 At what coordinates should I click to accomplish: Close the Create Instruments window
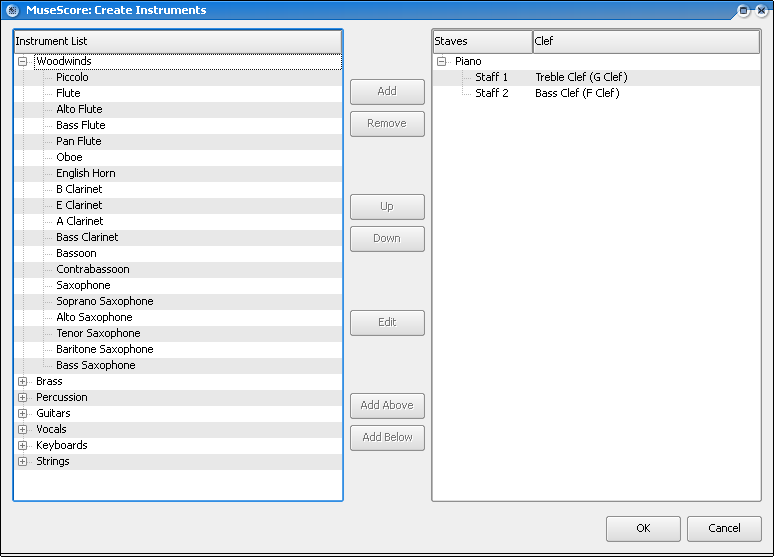tap(761, 10)
